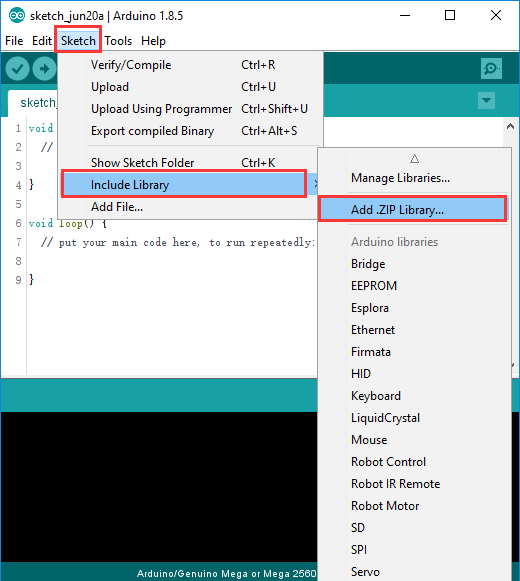Include the HID library
520x581 pixels.
click(414, 374)
